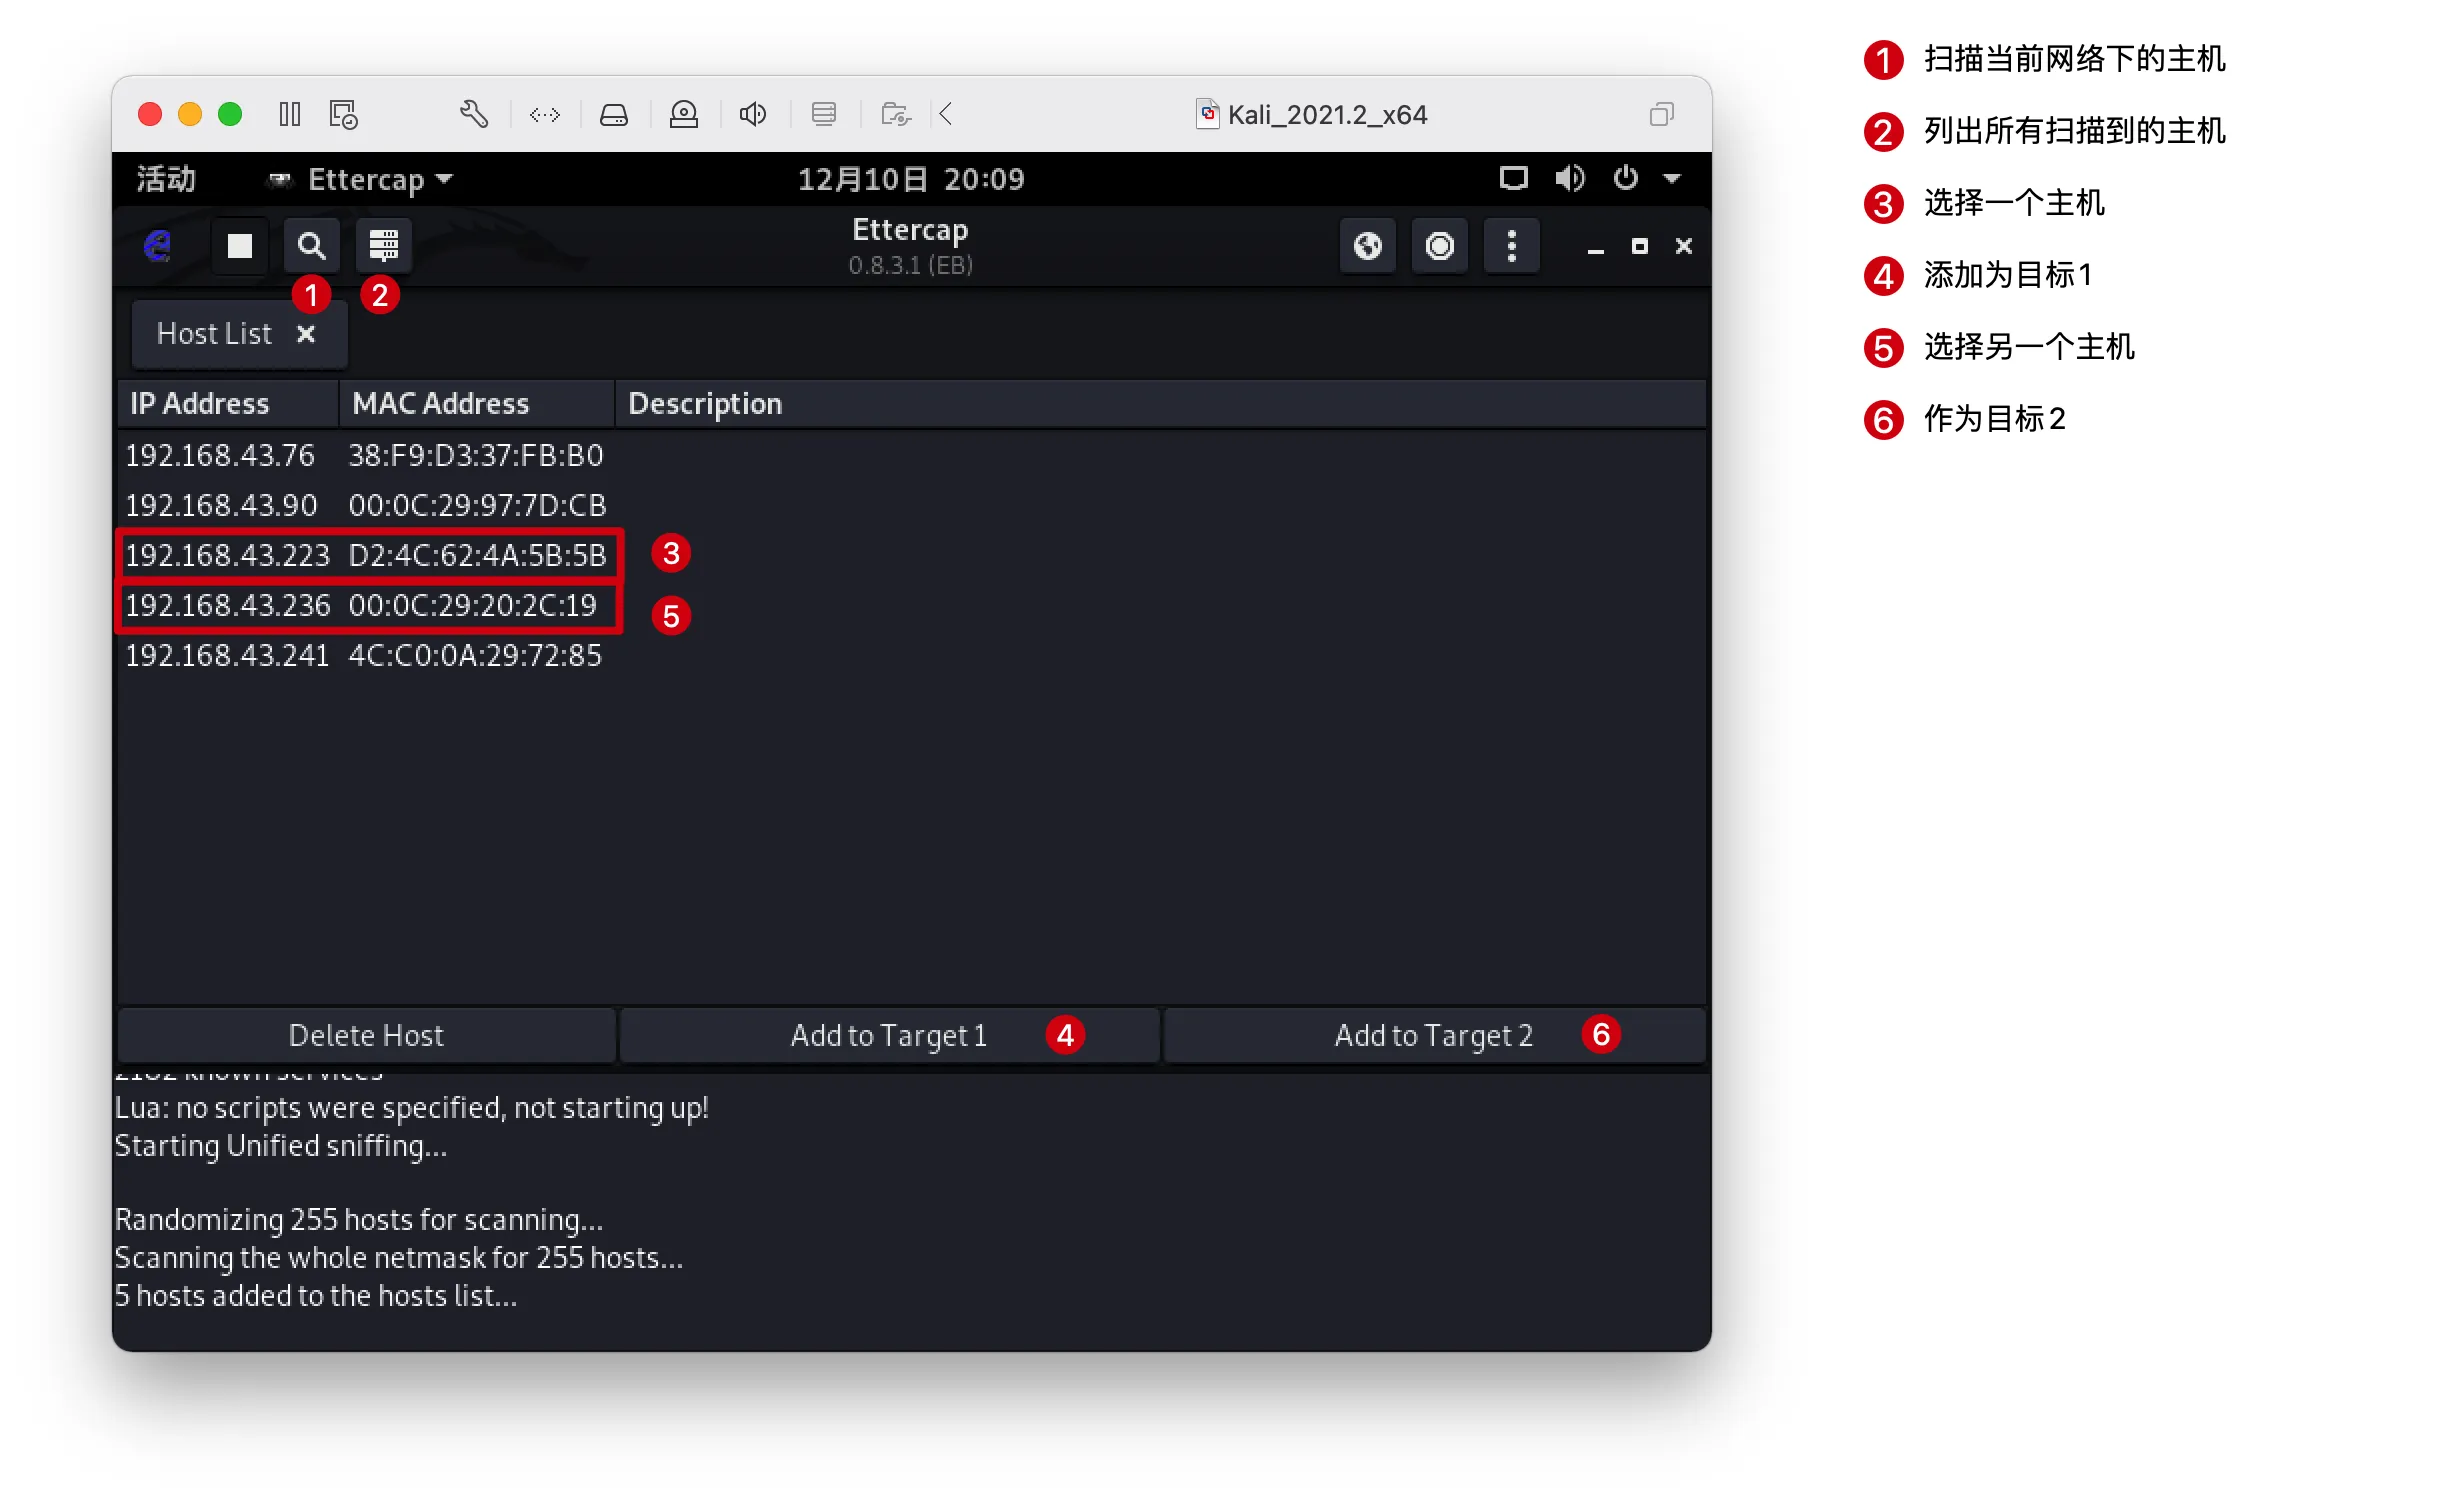Click the stop MITM circle icon
The width and height of the screenshot is (2464, 1500).
pyautogui.click(x=1440, y=246)
